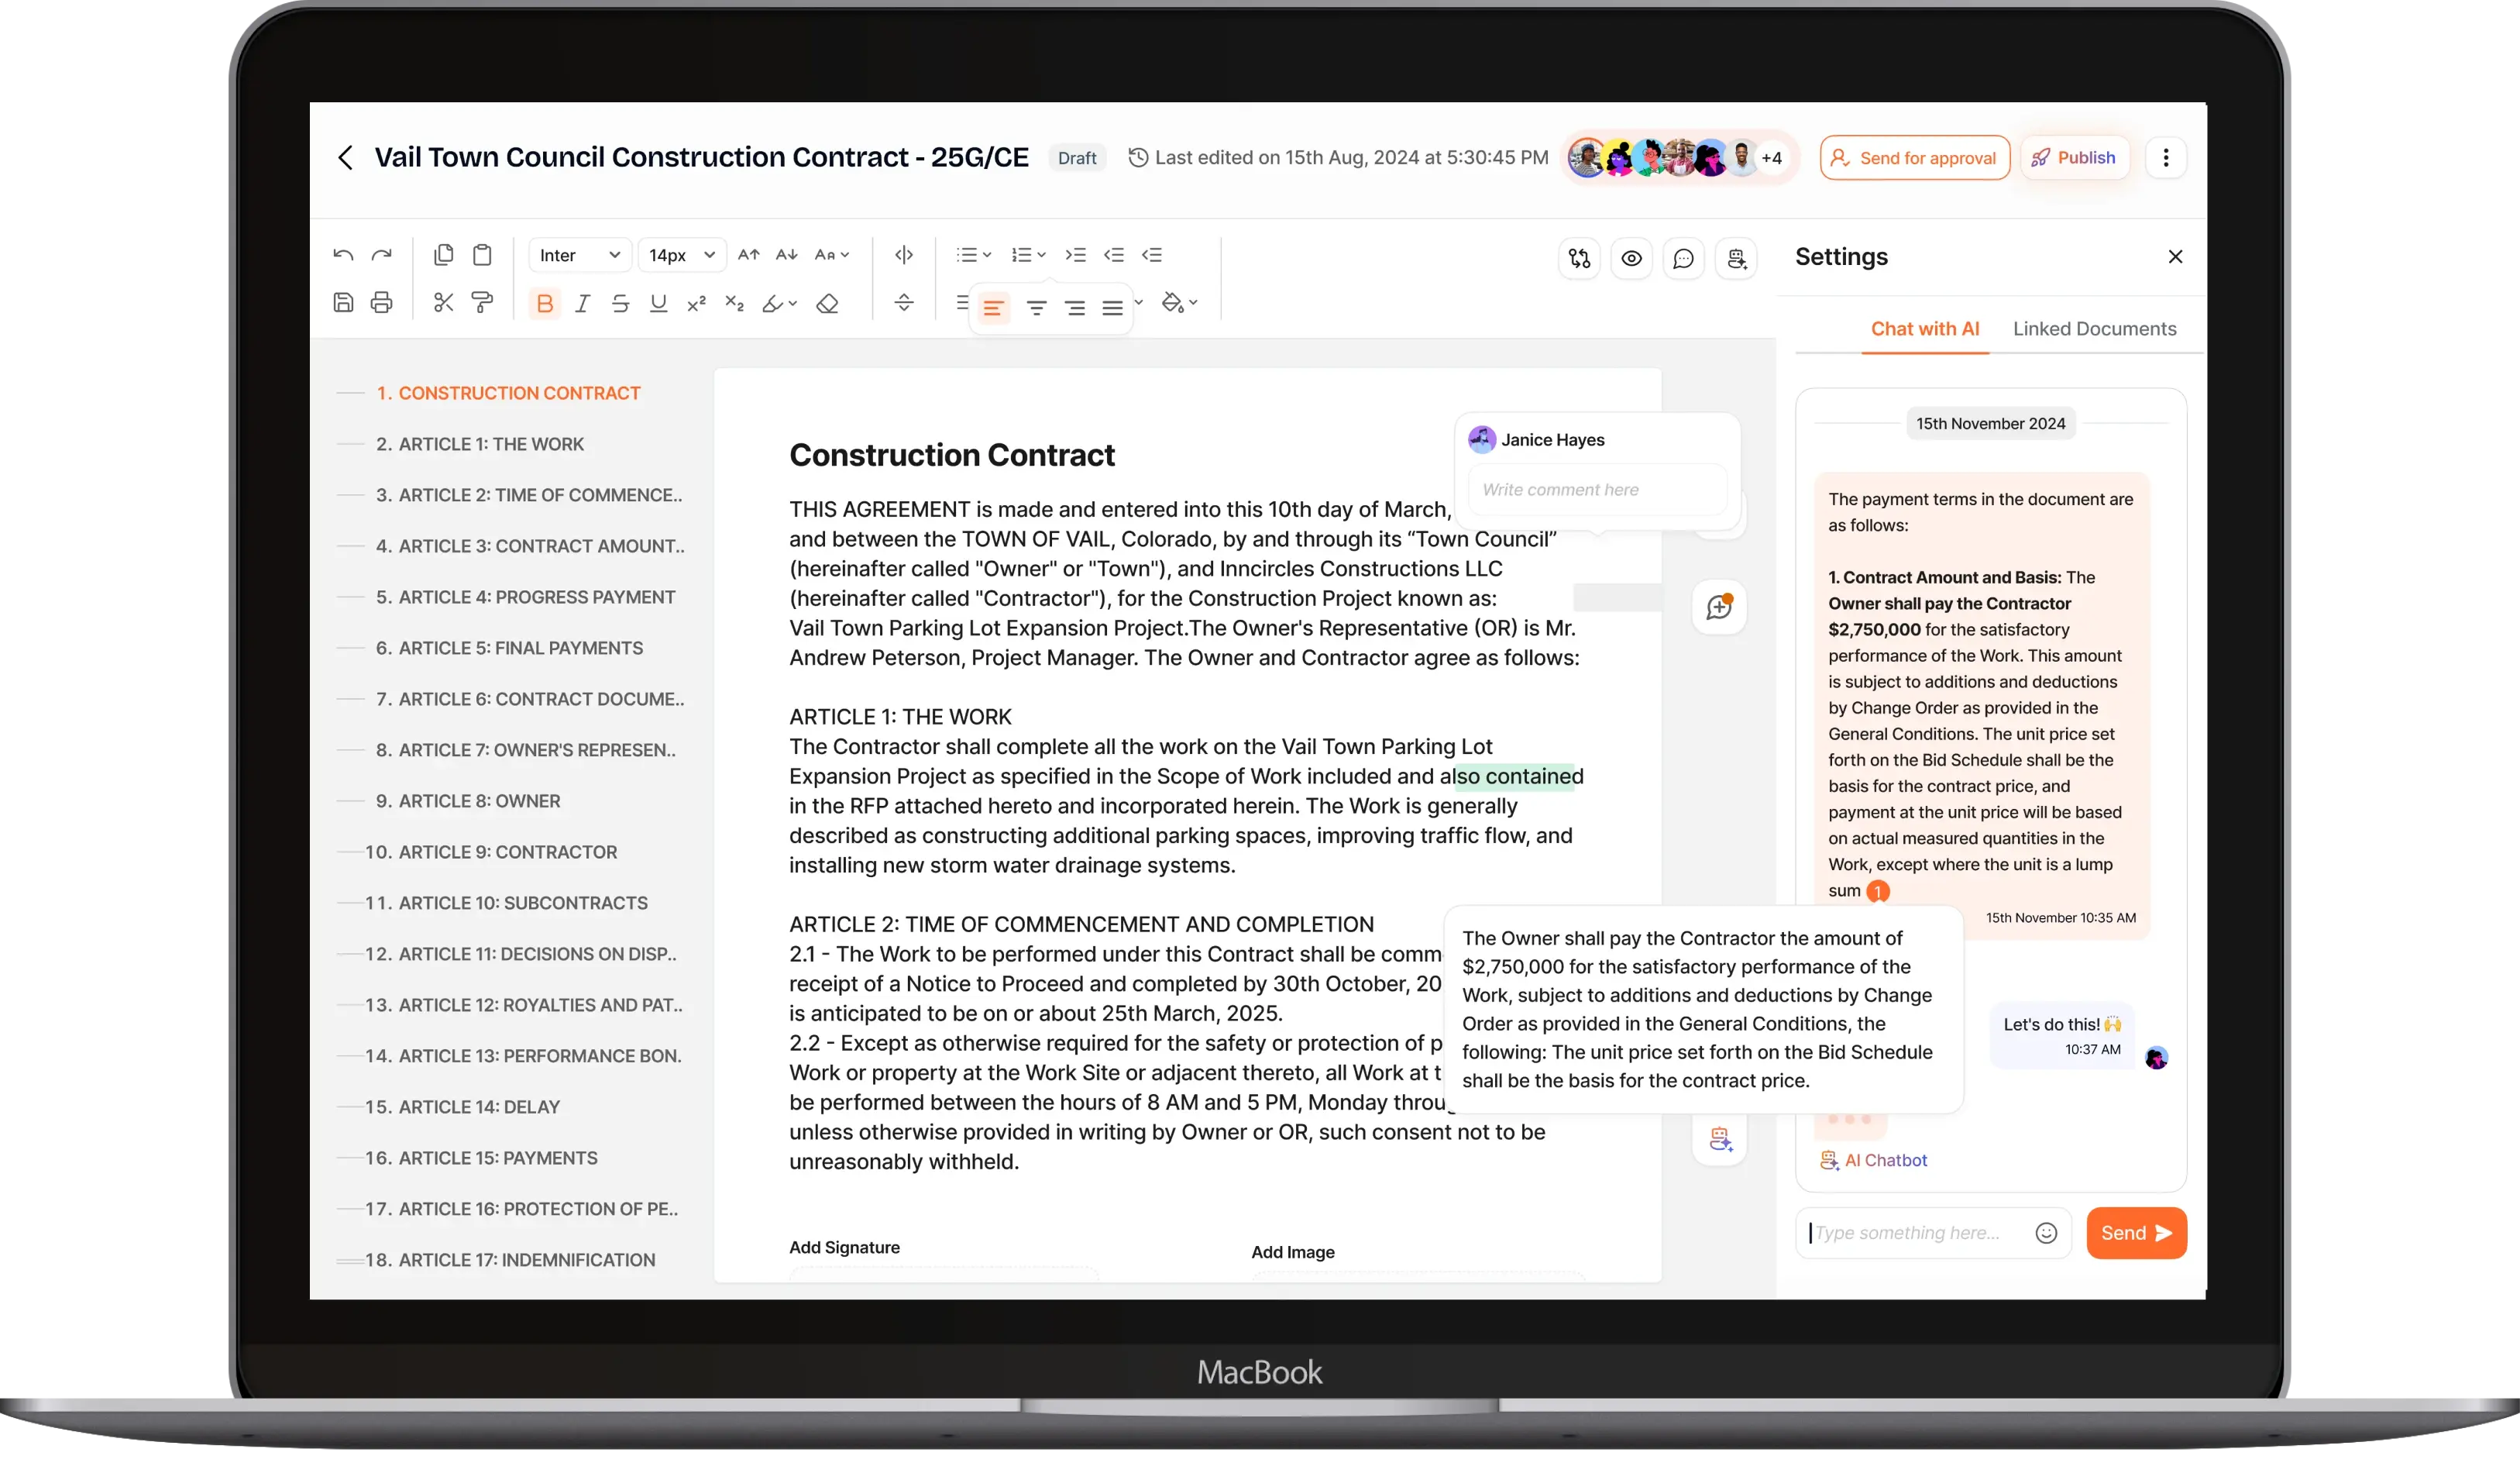Open the Inter font family dropdown
2520x1480 pixels.
[579, 255]
